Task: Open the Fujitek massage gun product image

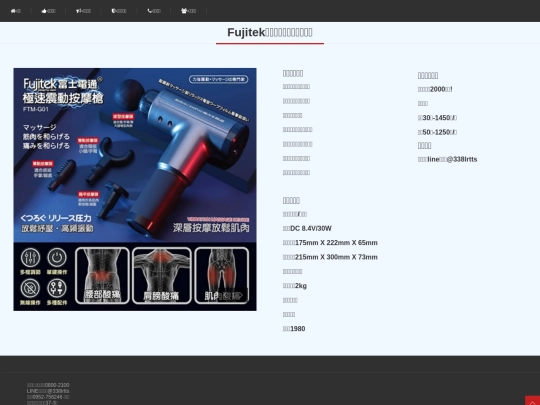Action: pos(135,189)
